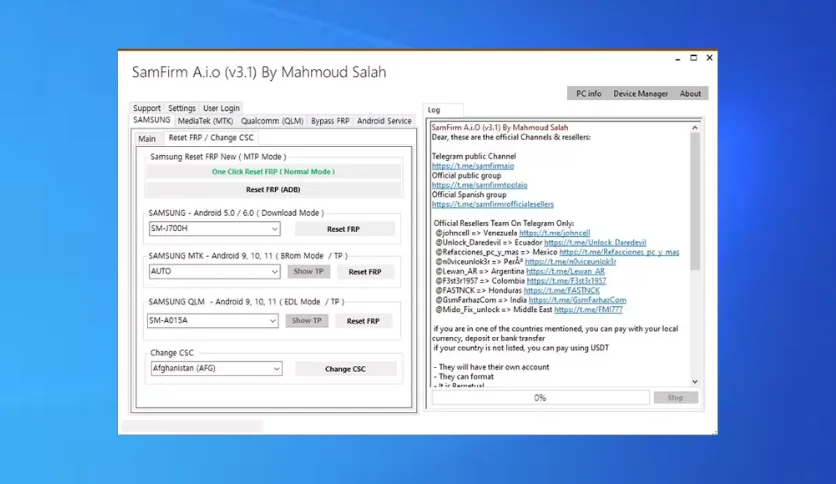Switch to the Android Service tab

[x=384, y=121]
